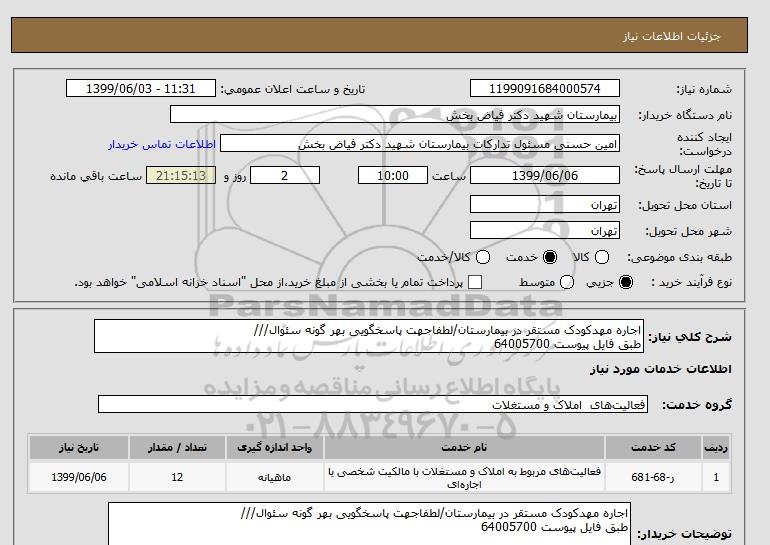The image size is (770, 545).
Task: Click the طبقه بندی موضوعی label
Action: pyautogui.click(x=680, y=257)
